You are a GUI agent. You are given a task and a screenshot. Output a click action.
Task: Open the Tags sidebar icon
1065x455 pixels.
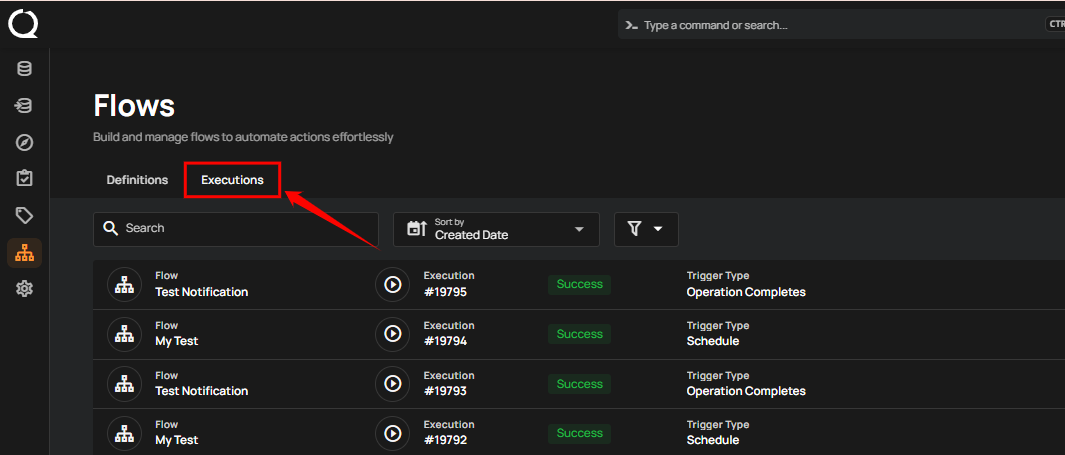pyautogui.click(x=25, y=215)
